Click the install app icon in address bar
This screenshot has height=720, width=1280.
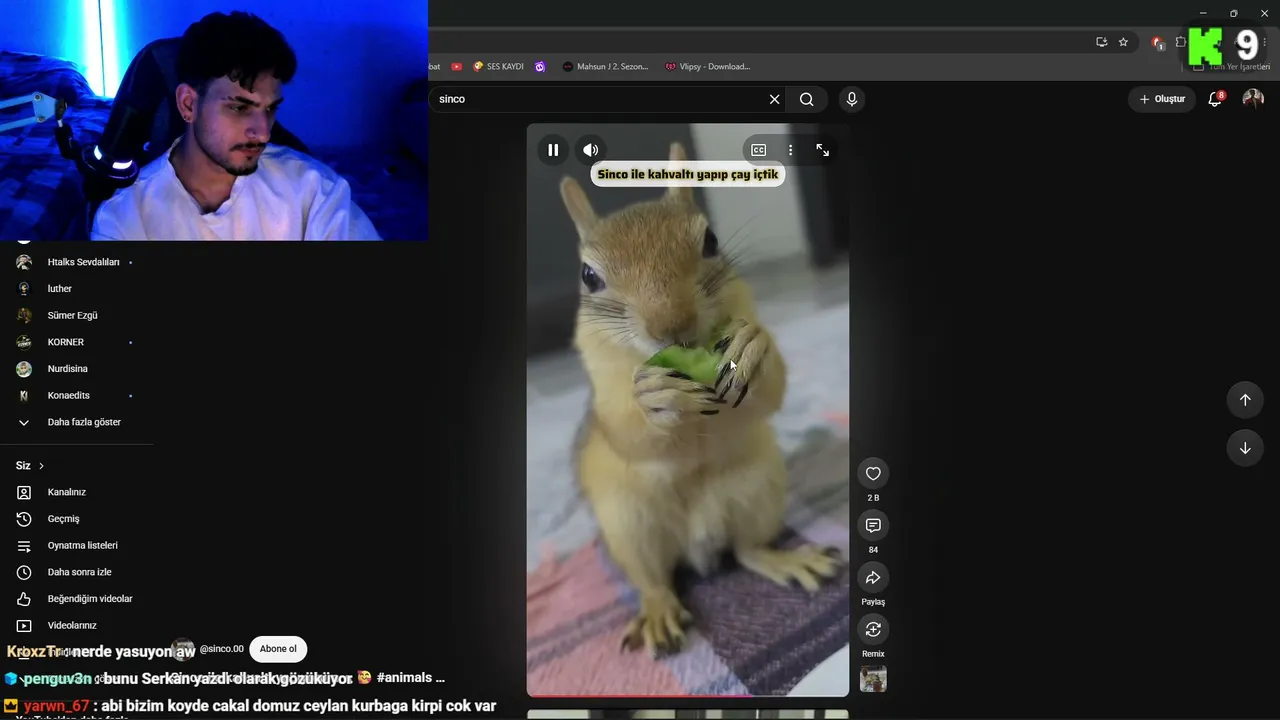point(1101,42)
